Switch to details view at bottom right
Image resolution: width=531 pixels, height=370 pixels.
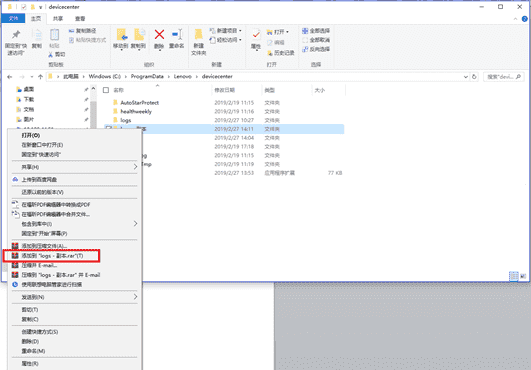point(514,276)
